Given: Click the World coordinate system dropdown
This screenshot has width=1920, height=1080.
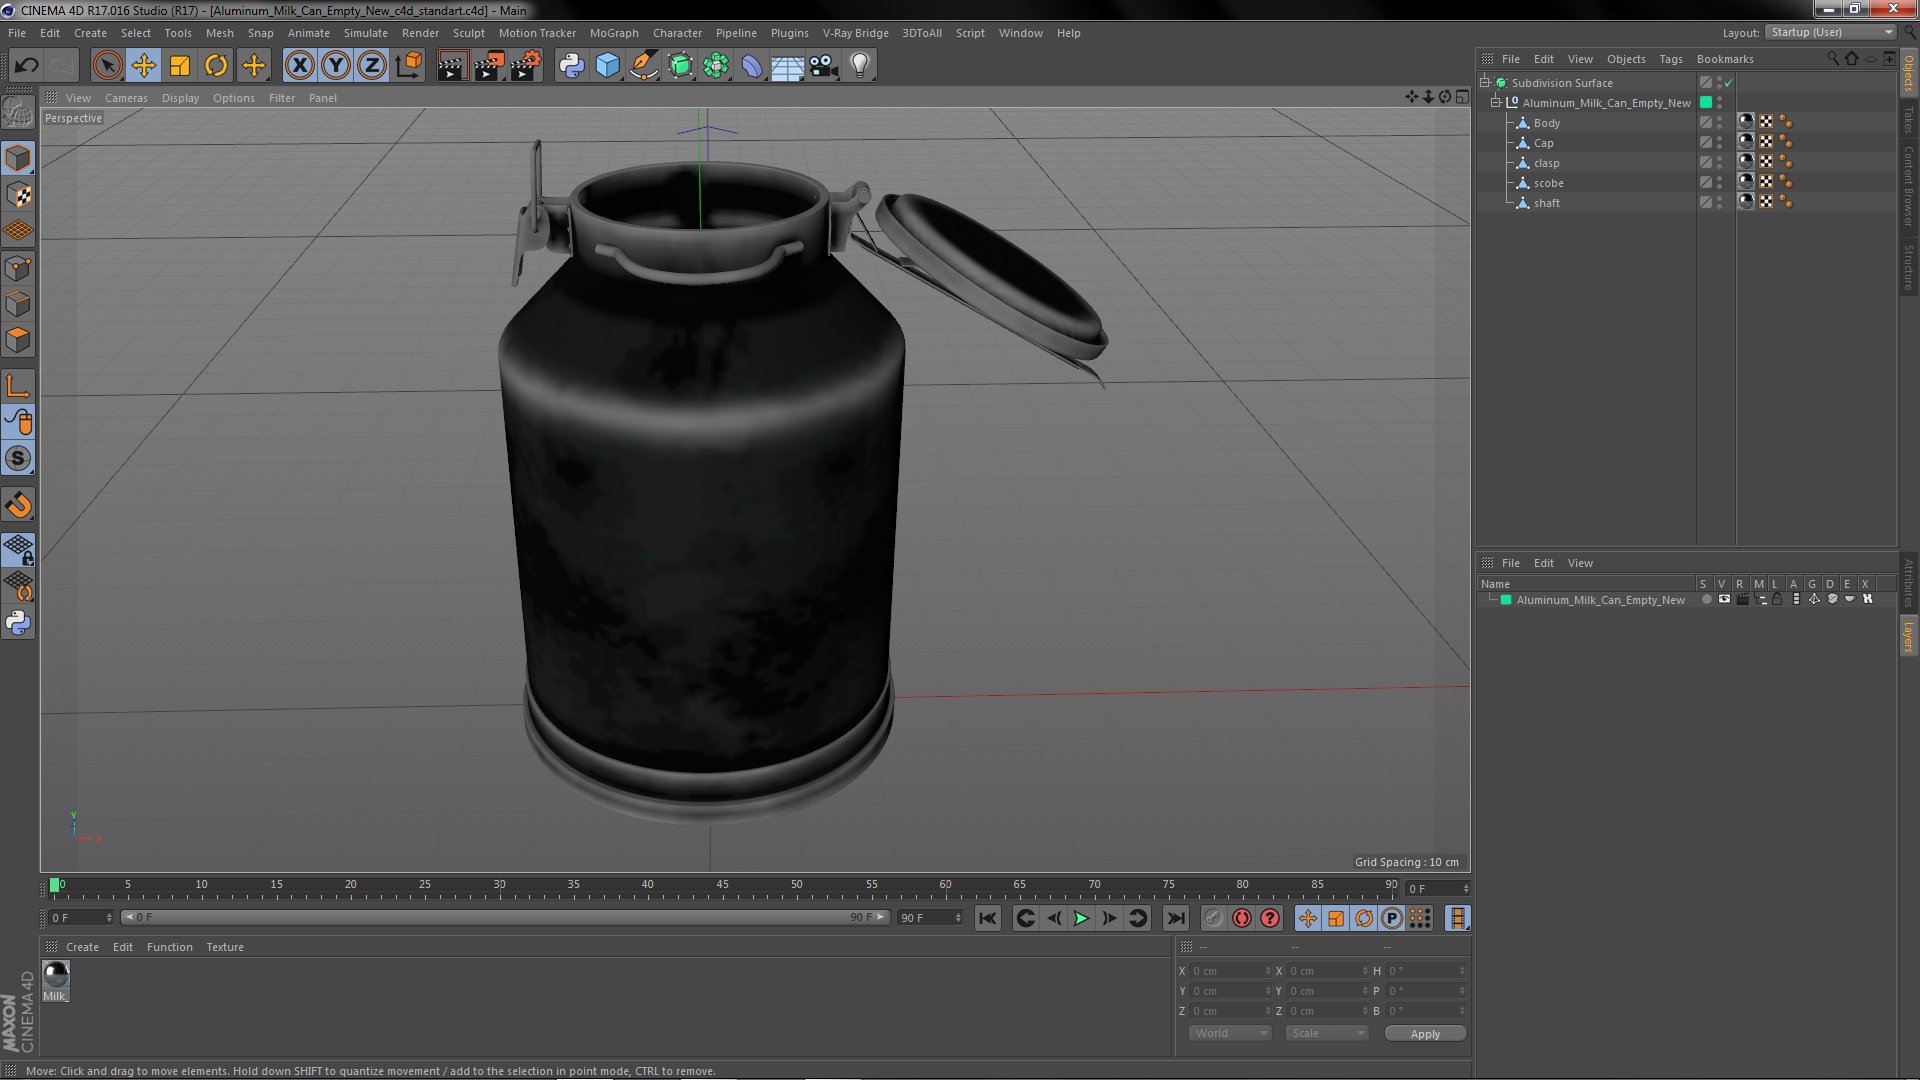Looking at the screenshot, I should [x=1226, y=1033].
